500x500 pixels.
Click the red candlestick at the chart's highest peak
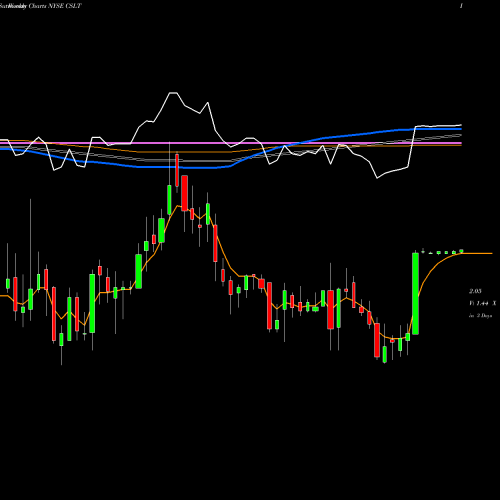point(177,170)
